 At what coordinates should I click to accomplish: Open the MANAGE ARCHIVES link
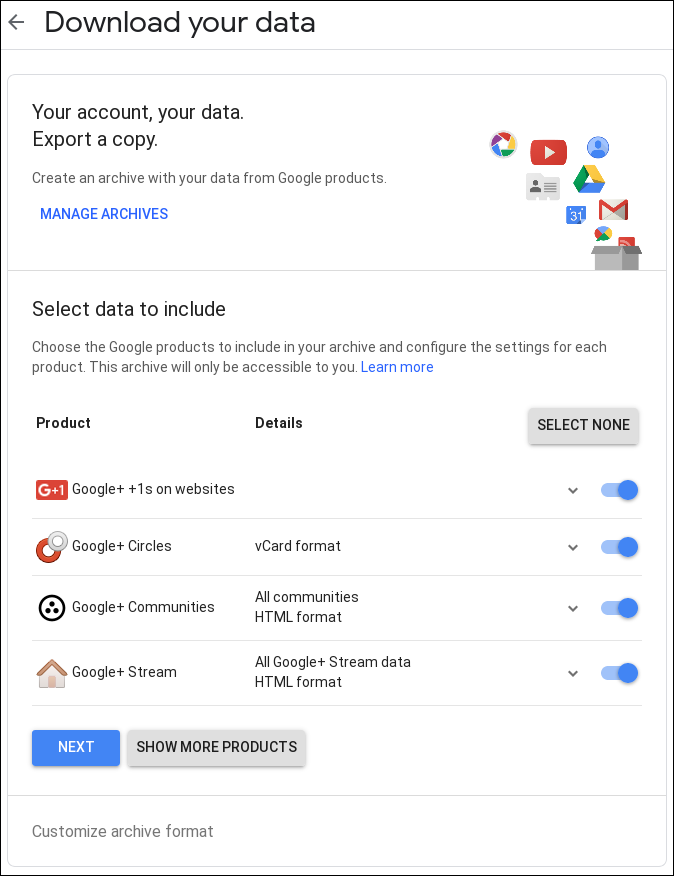pos(104,214)
